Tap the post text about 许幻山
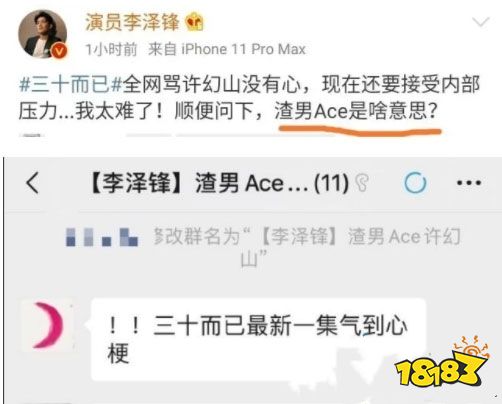This screenshot has width=502, height=404. click(249, 98)
